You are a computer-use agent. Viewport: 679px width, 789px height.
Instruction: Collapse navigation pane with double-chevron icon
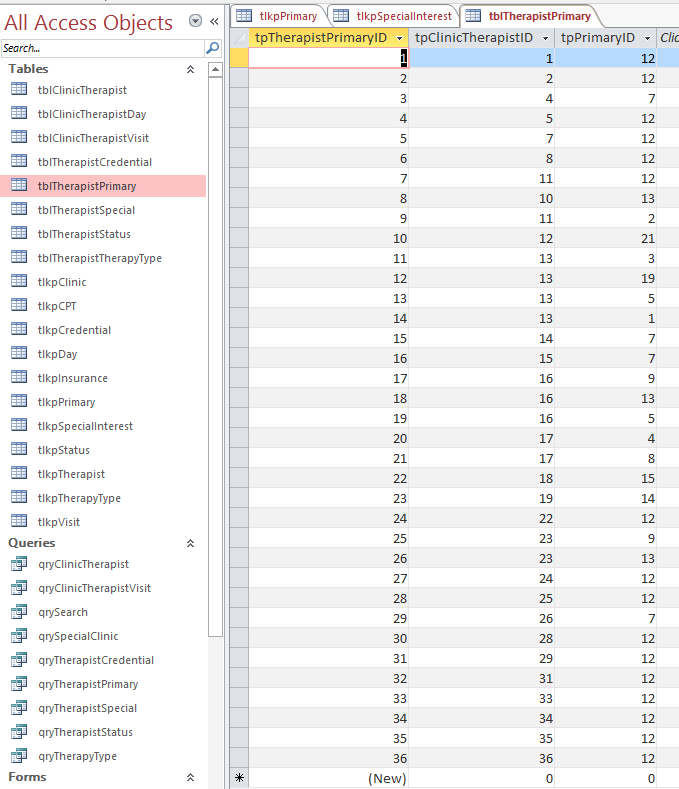pyautogui.click(x=214, y=21)
